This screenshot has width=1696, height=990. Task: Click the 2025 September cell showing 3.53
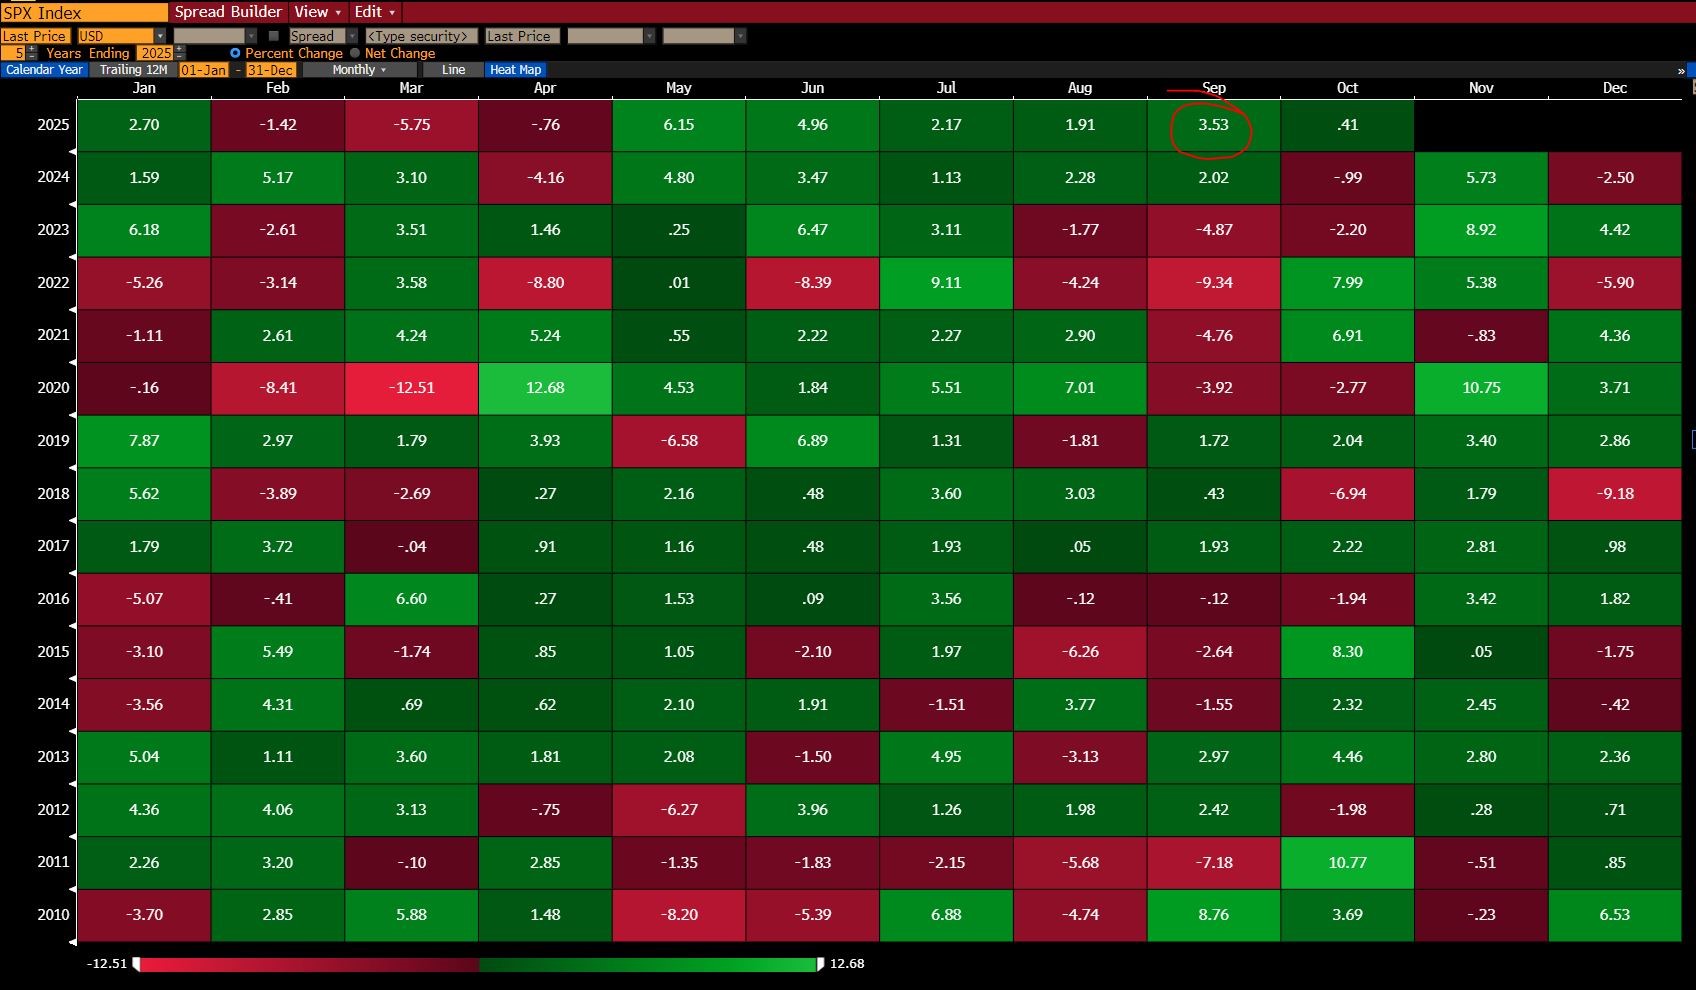pos(1213,125)
